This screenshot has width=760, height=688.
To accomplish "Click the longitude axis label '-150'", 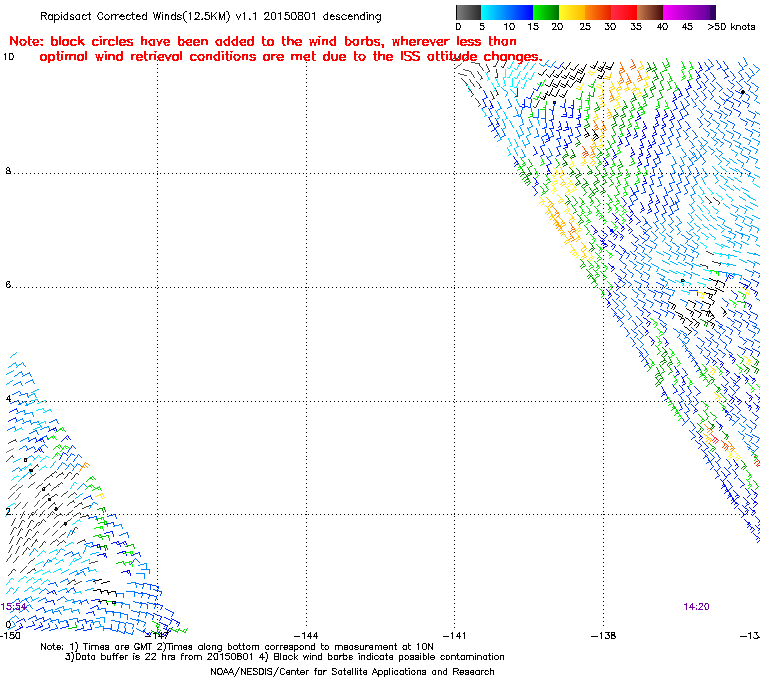I will (x=10, y=636).
